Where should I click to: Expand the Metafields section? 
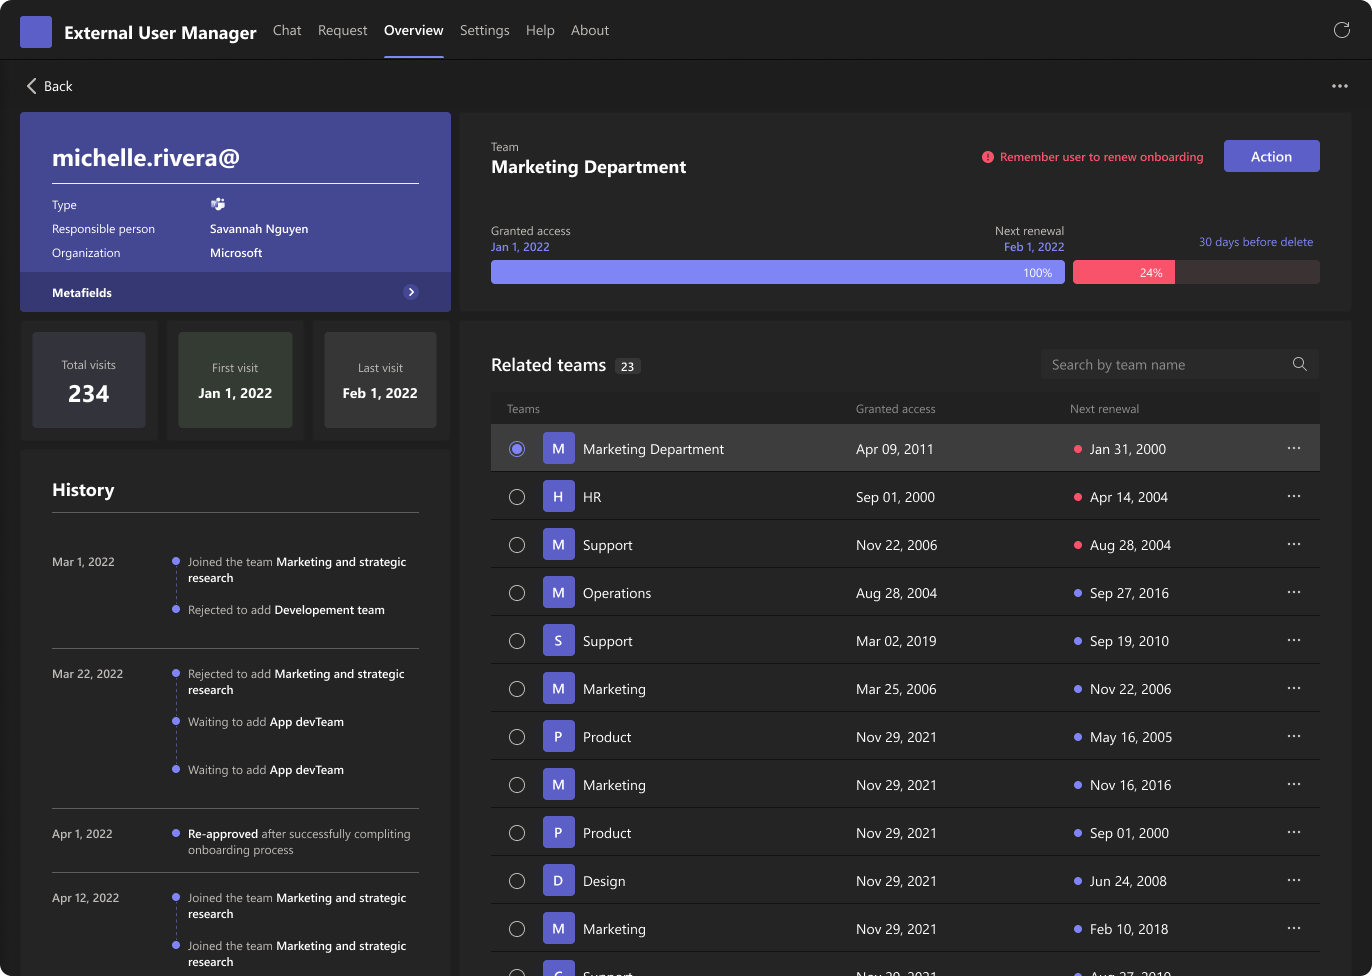(x=410, y=292)
